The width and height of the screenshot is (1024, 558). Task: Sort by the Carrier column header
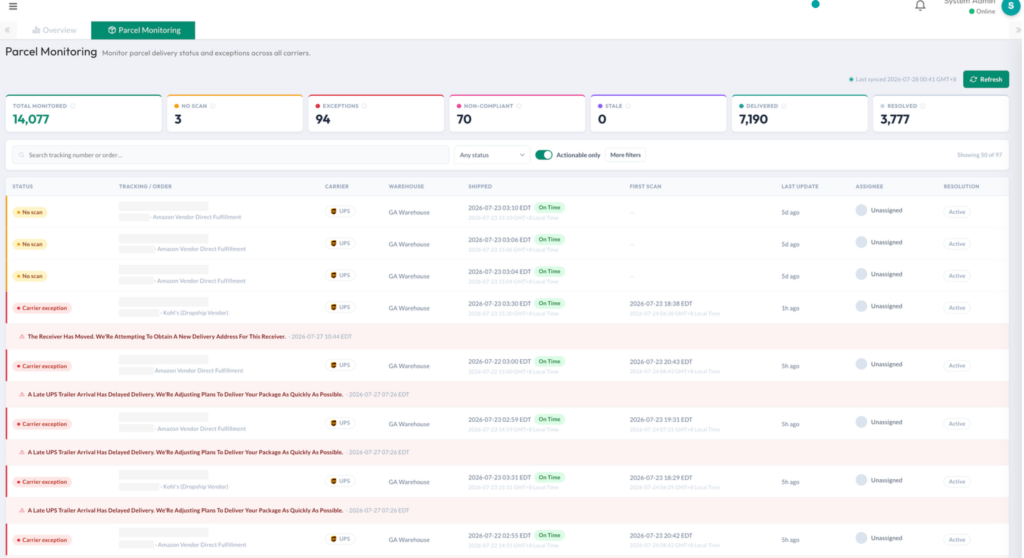pos(337,187)
